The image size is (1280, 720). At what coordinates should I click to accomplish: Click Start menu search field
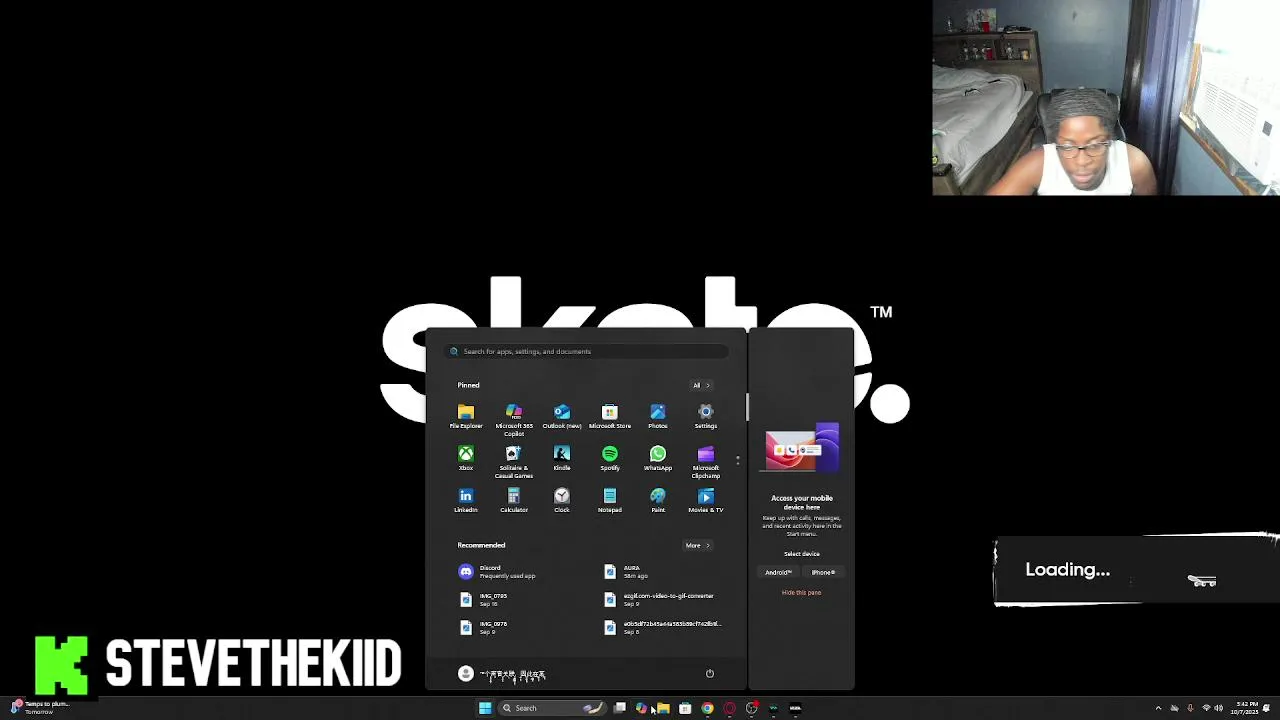pos(587,351)
